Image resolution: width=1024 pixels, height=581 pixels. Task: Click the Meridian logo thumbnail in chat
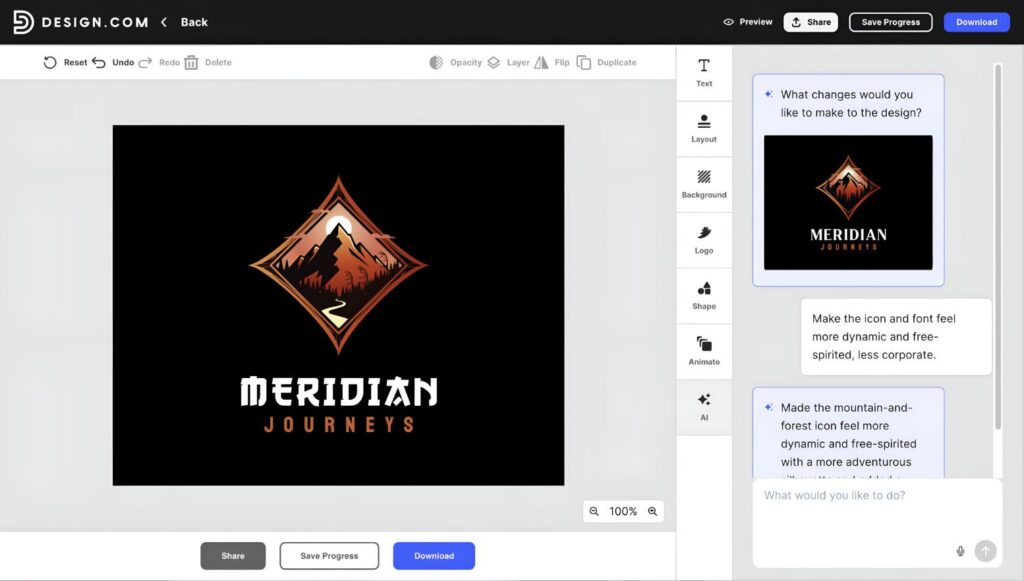[x=848, y=202]
